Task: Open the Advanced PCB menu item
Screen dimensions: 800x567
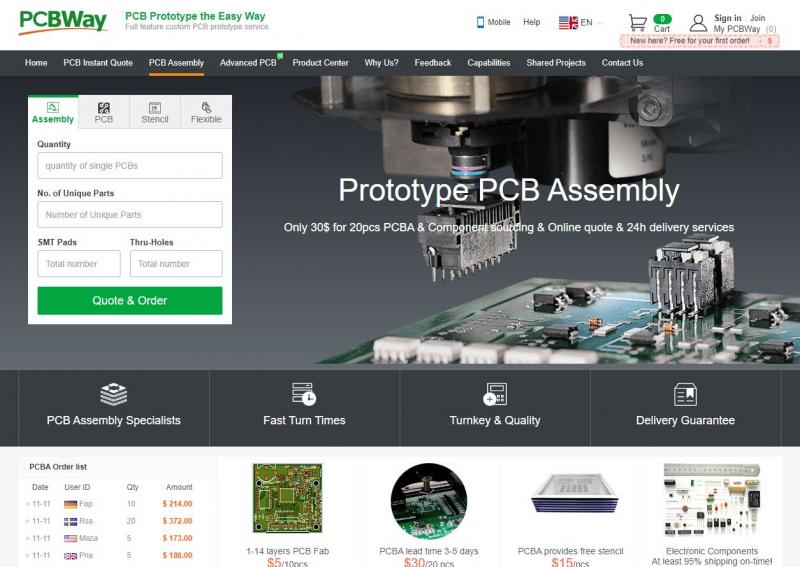Action: 248,63
